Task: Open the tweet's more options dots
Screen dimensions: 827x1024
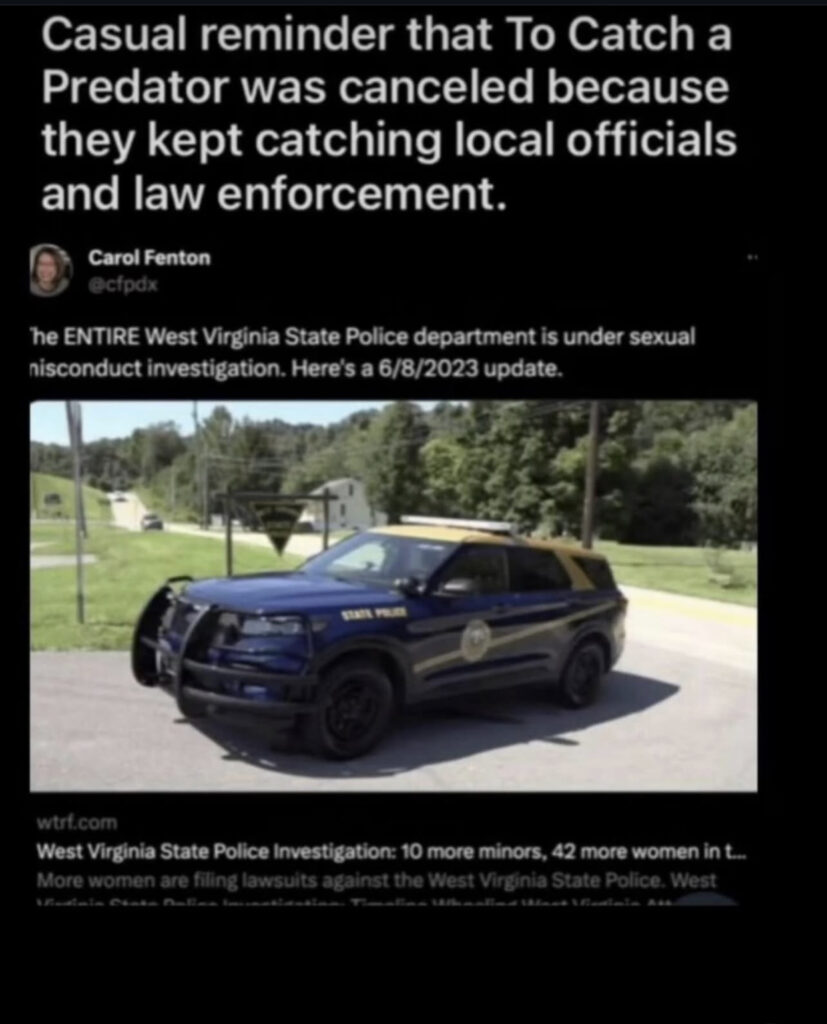Action: (x=752, y=257)
